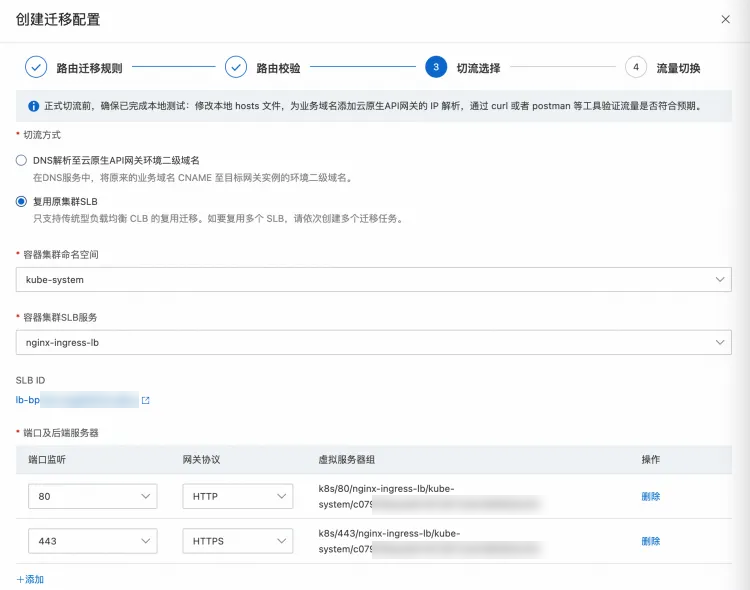
Task: Go to the 路由校验 step label
Action: 278,68
